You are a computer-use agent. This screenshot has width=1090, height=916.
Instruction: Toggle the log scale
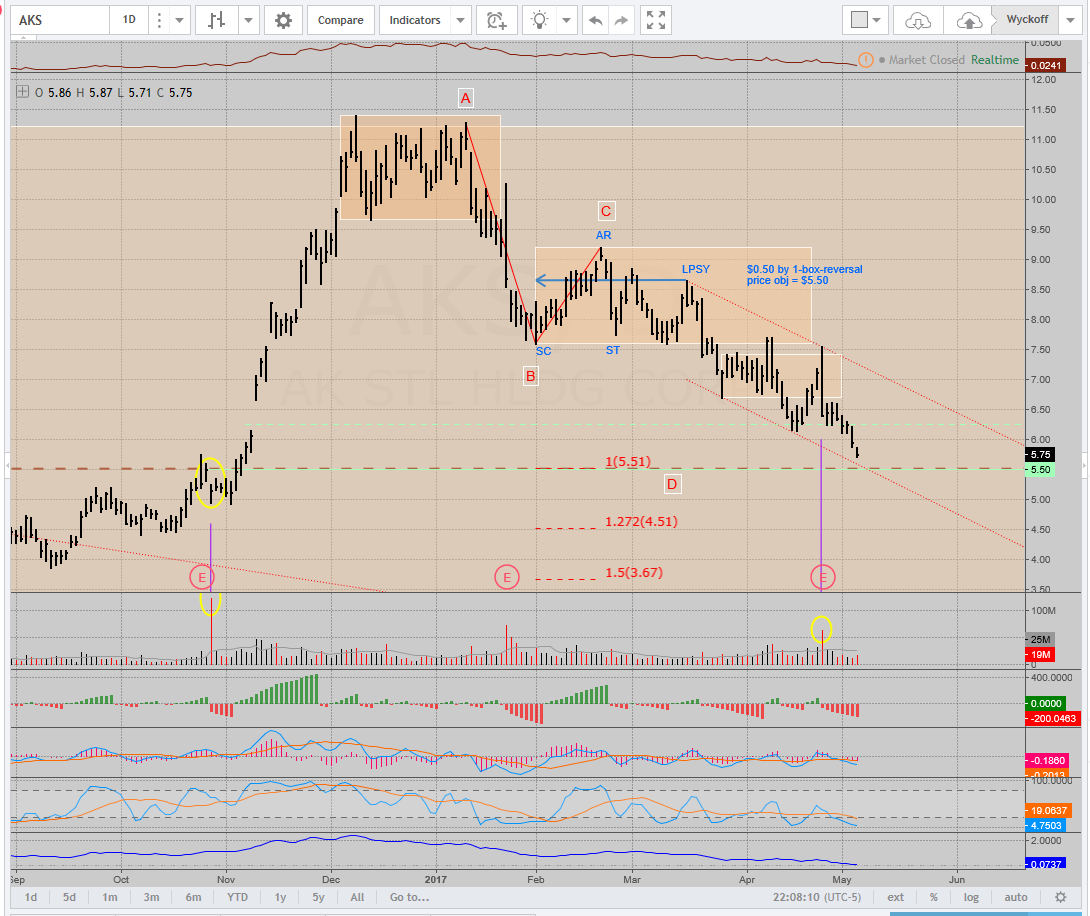971,897
